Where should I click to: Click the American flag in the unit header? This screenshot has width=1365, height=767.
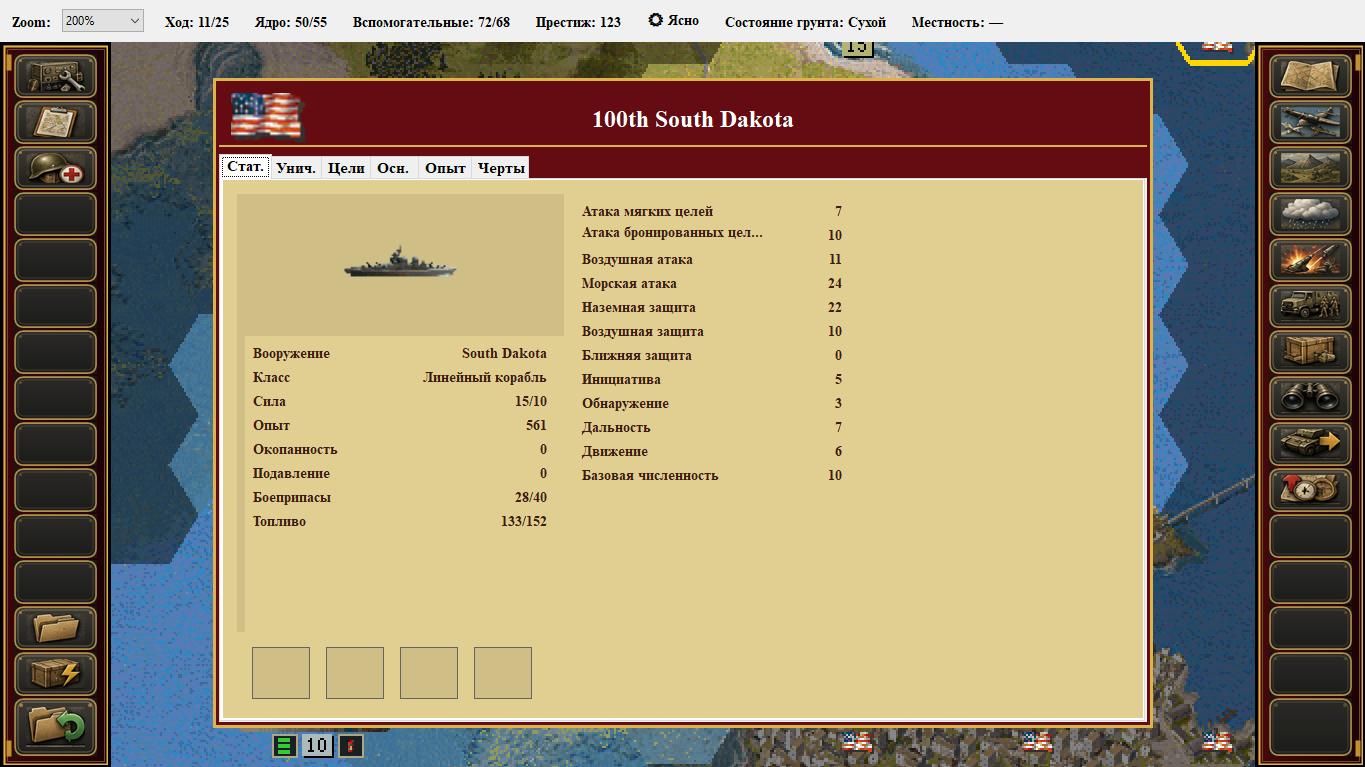266,117
